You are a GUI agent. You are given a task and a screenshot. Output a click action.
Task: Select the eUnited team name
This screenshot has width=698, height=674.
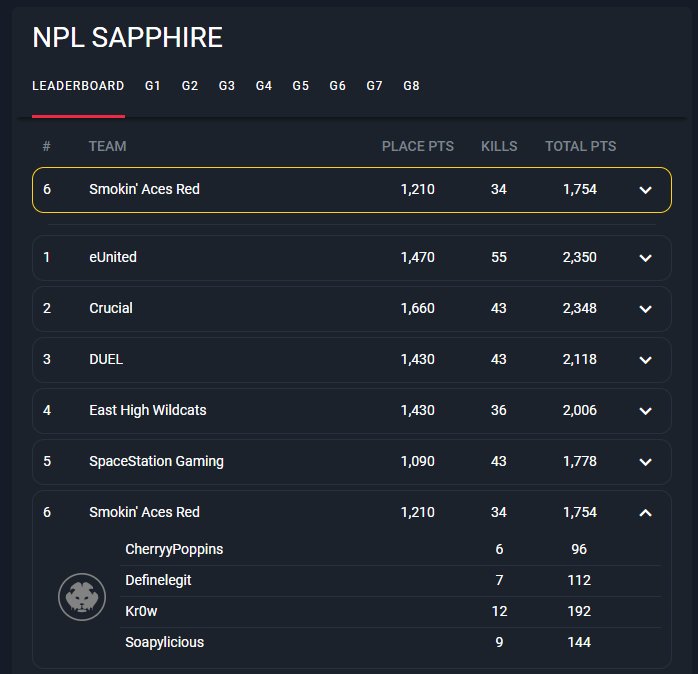pos(113,257)
